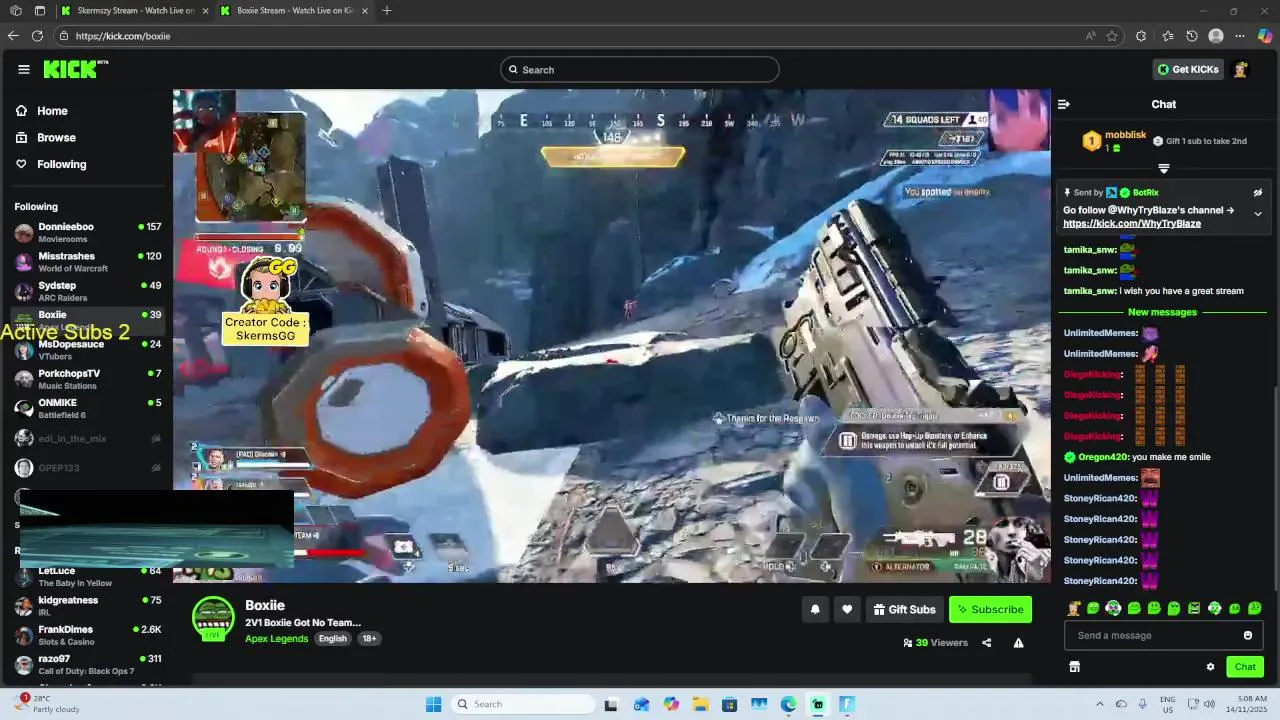1280x720 pixels.
Task: Click the green headphones emote with sunglasses
Action: [1113, 608]
